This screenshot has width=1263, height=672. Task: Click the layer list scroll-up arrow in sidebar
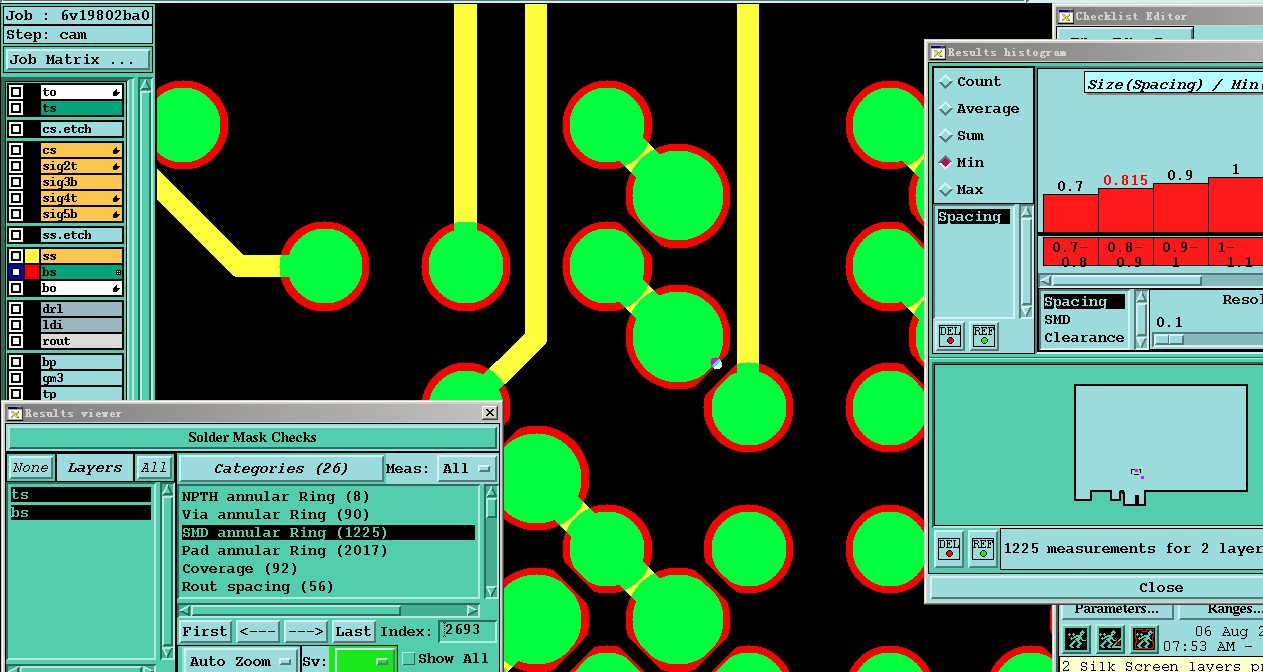click(145, 86)
